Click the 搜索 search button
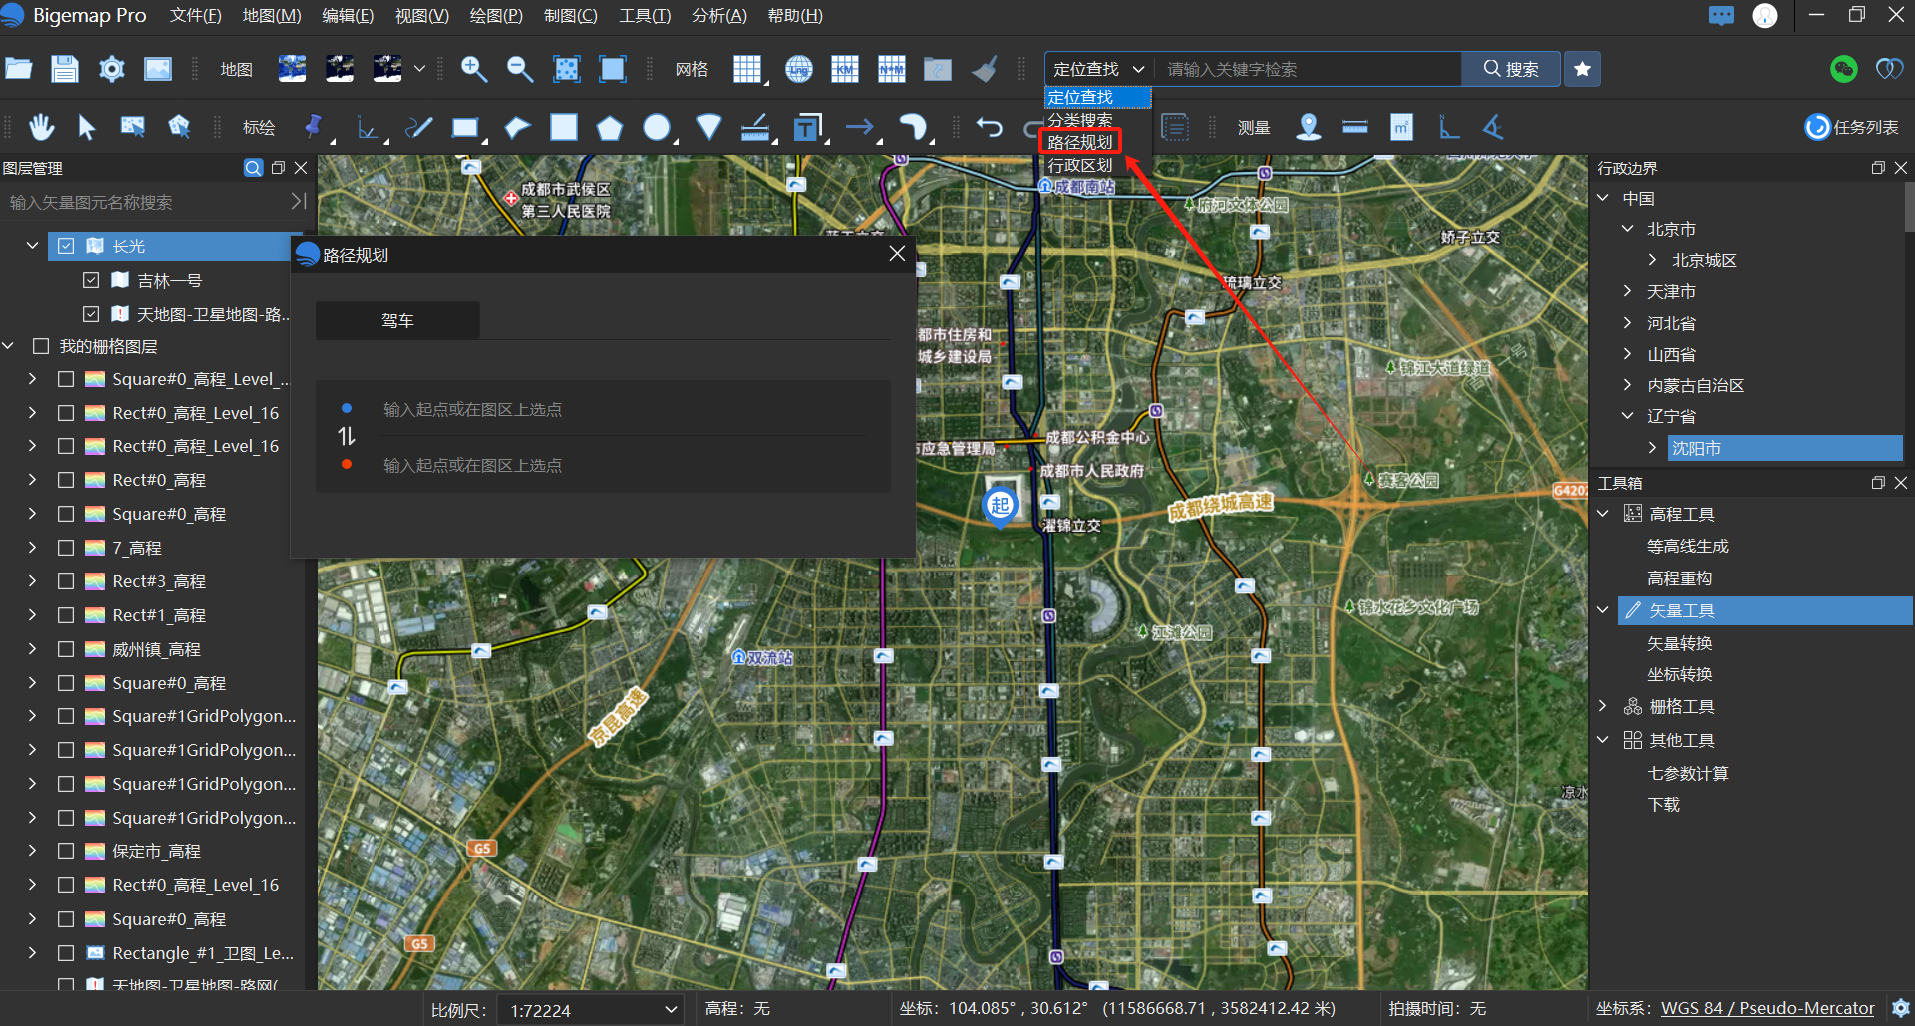 (1511, 69)
